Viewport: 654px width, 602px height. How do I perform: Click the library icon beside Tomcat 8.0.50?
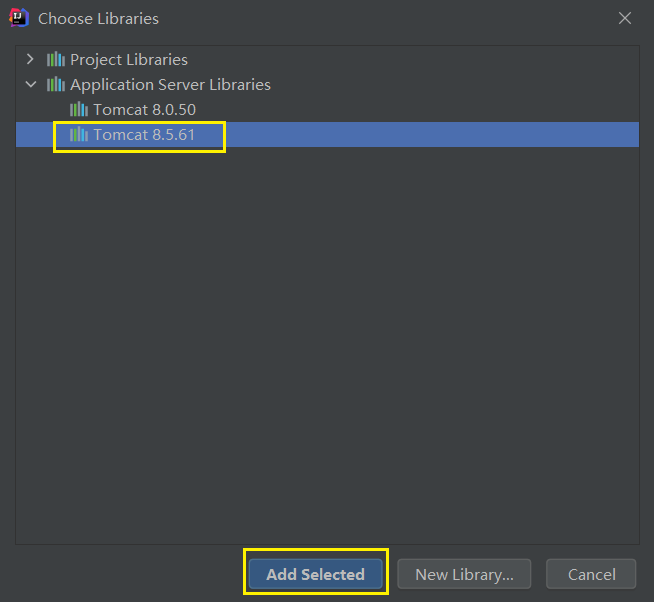tap(79, 110)
